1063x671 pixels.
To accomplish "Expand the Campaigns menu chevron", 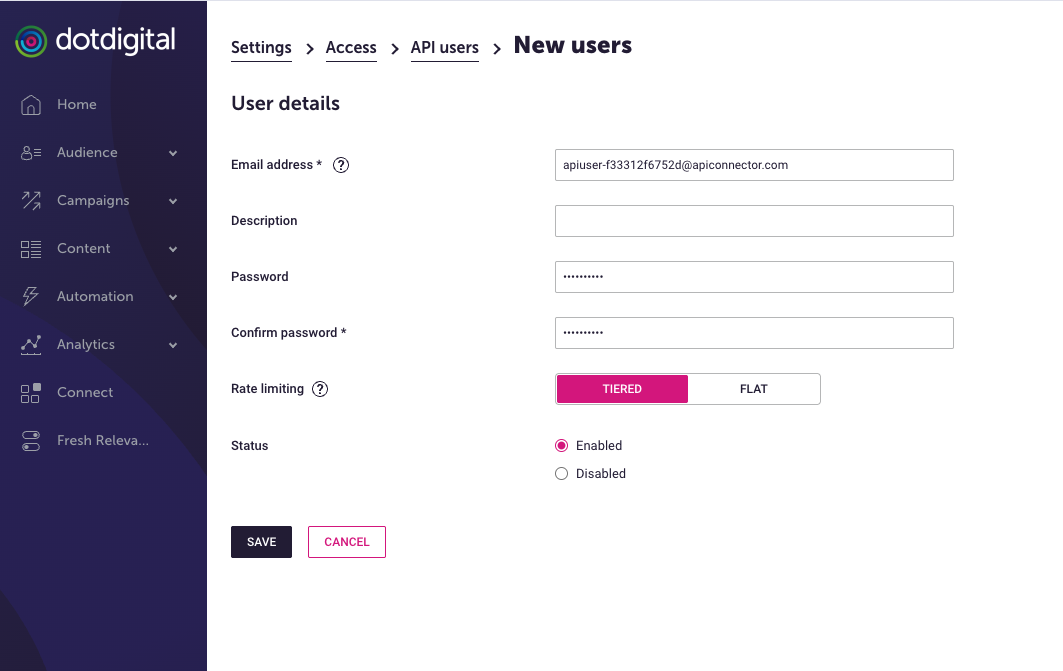I will (x=173, y=201).
